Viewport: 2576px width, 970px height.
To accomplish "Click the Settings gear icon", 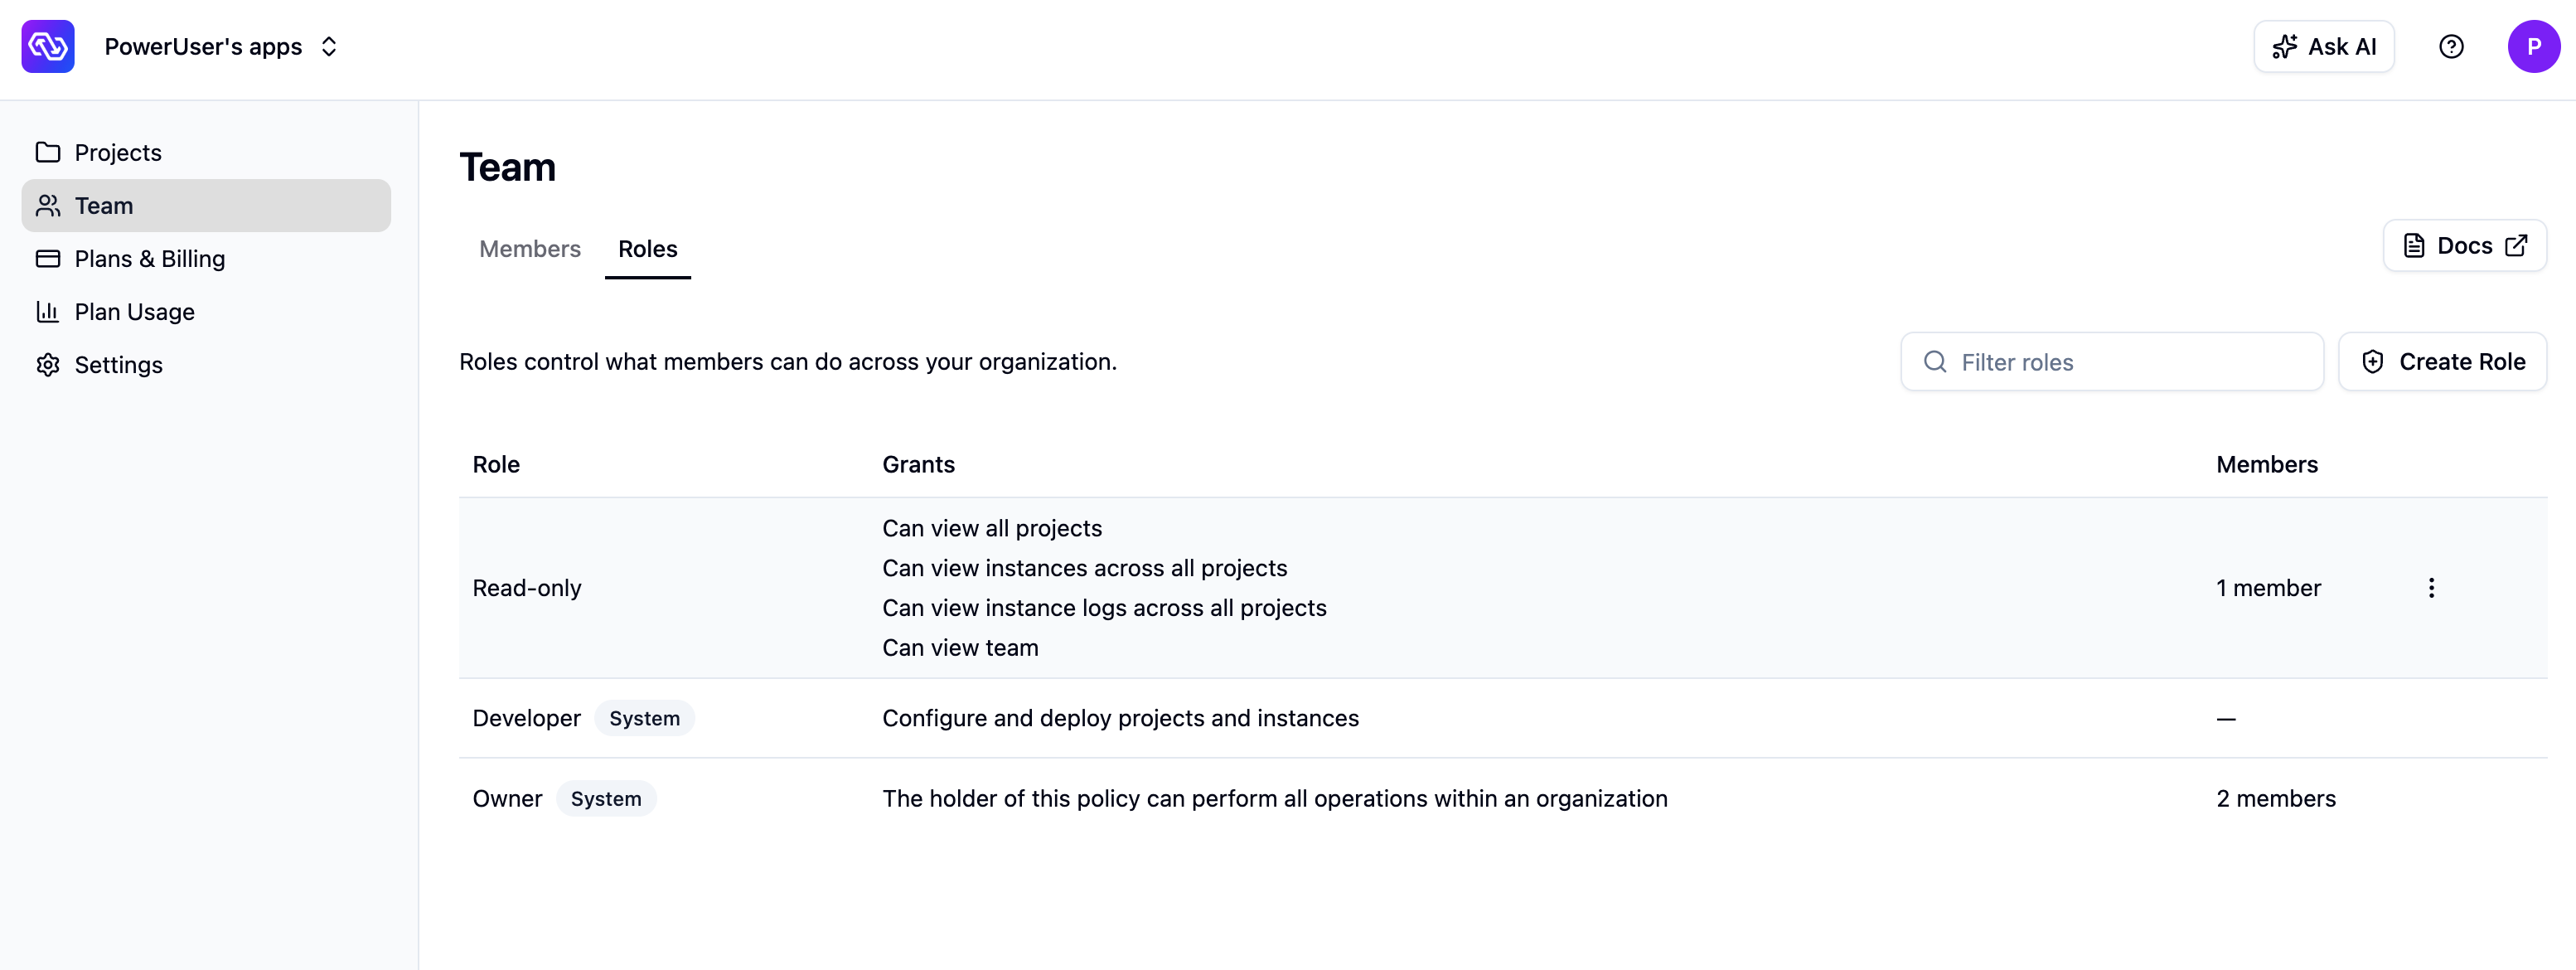I will [48, 364].
